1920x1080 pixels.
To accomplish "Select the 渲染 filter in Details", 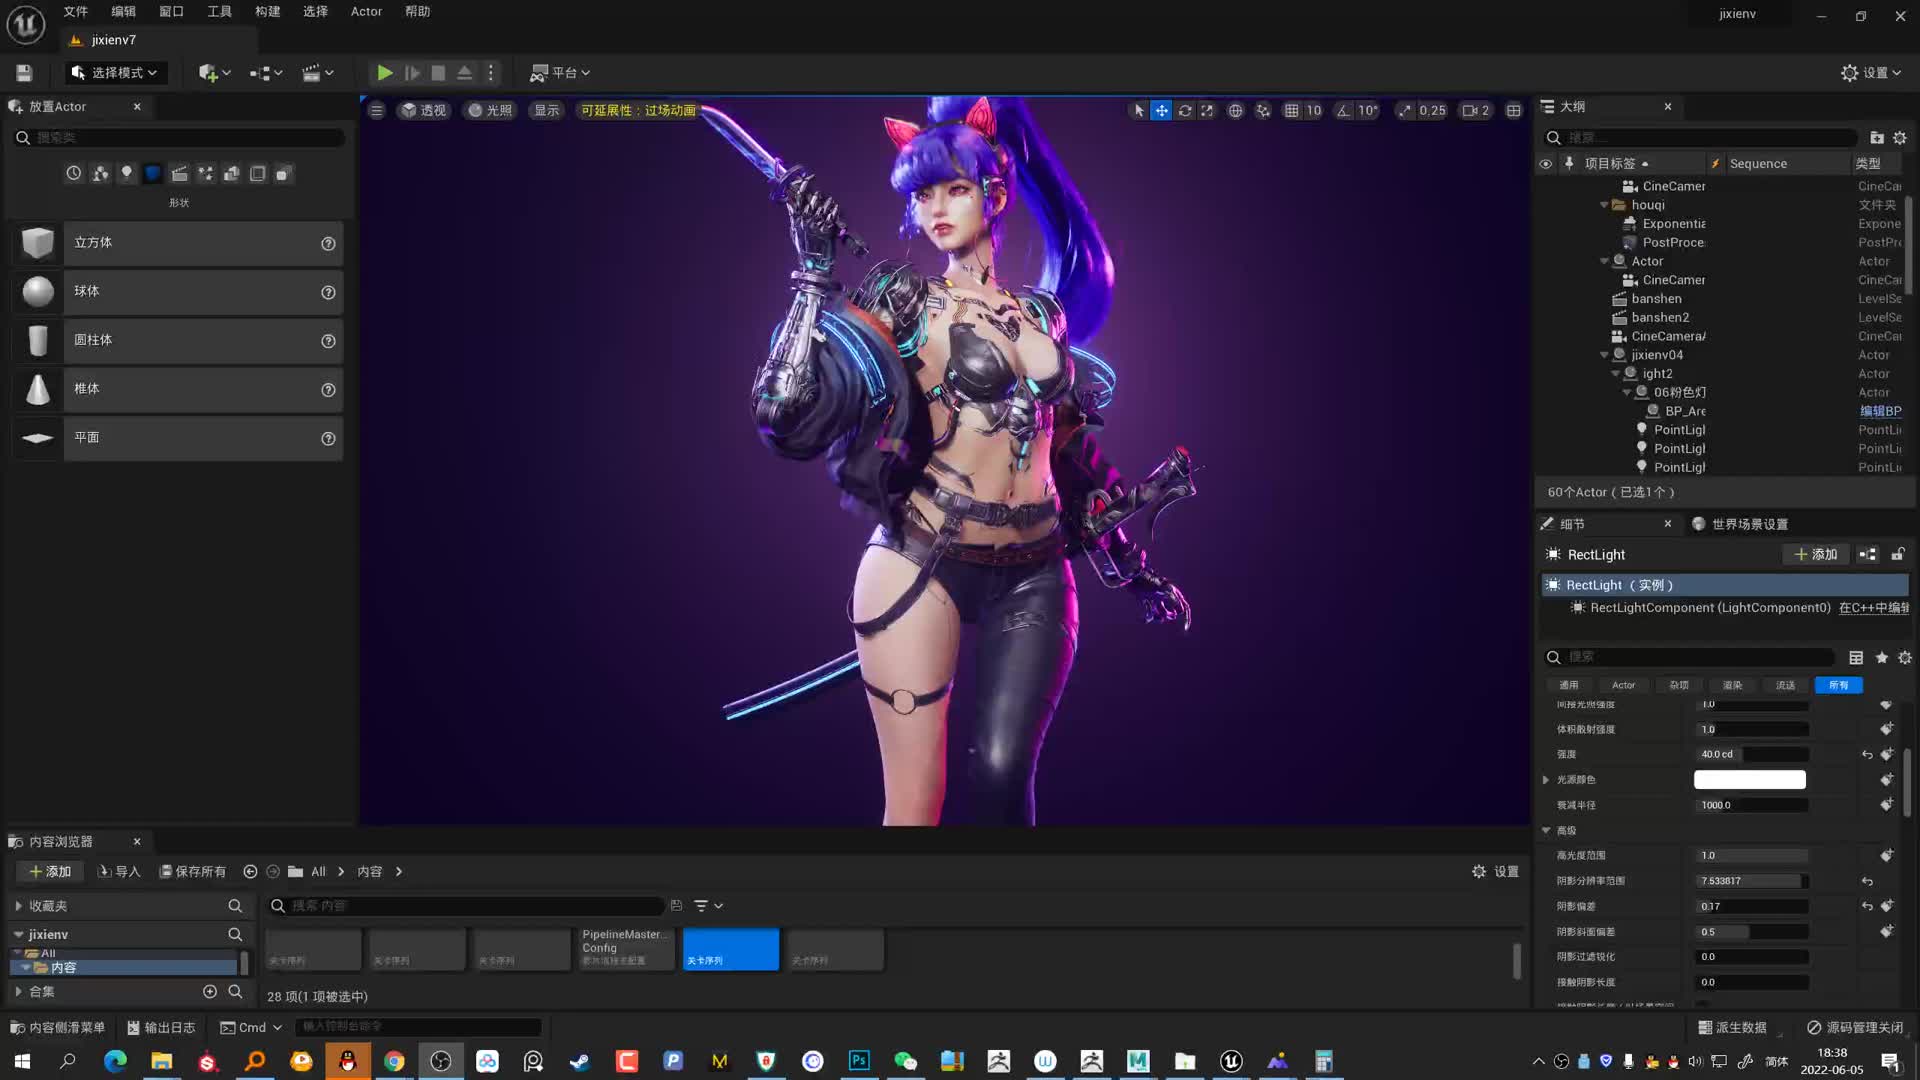I will 1732,685.
